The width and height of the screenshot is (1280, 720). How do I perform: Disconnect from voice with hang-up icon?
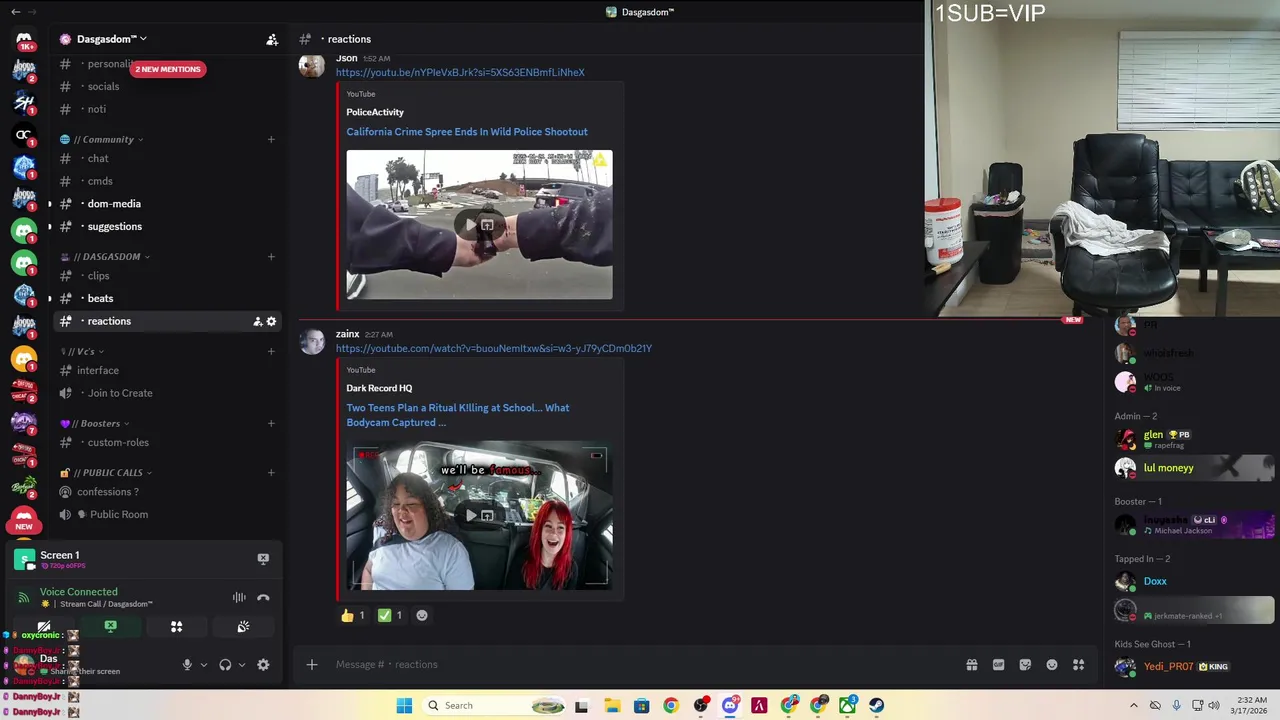[x=263, y=597]
